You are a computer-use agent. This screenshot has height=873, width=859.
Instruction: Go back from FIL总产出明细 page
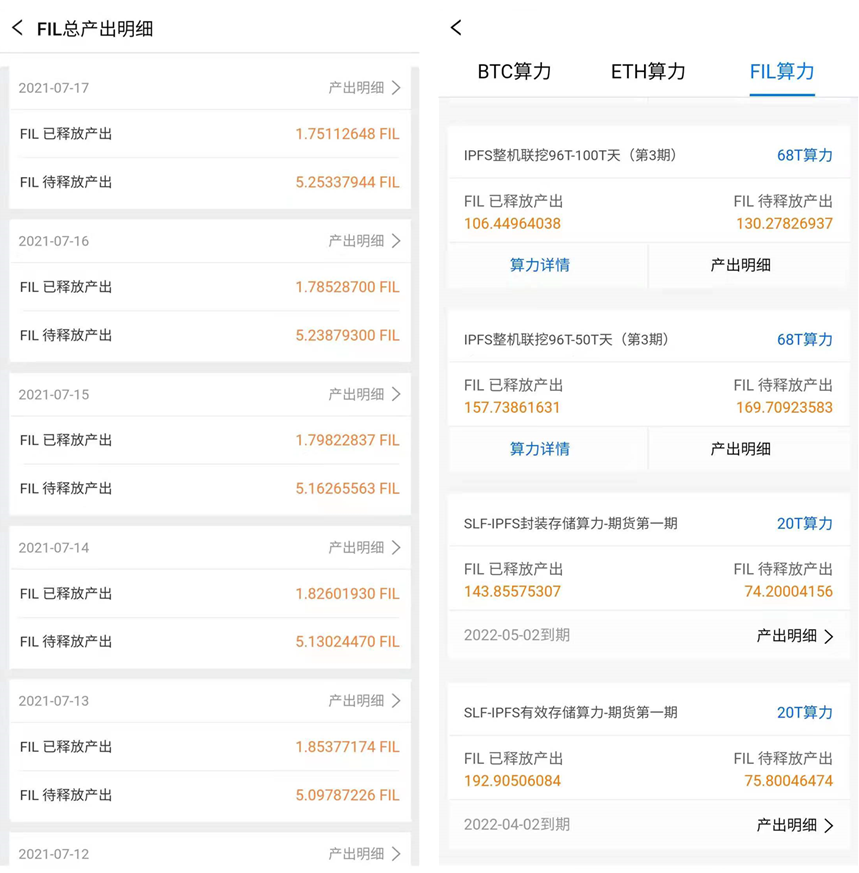18,29
